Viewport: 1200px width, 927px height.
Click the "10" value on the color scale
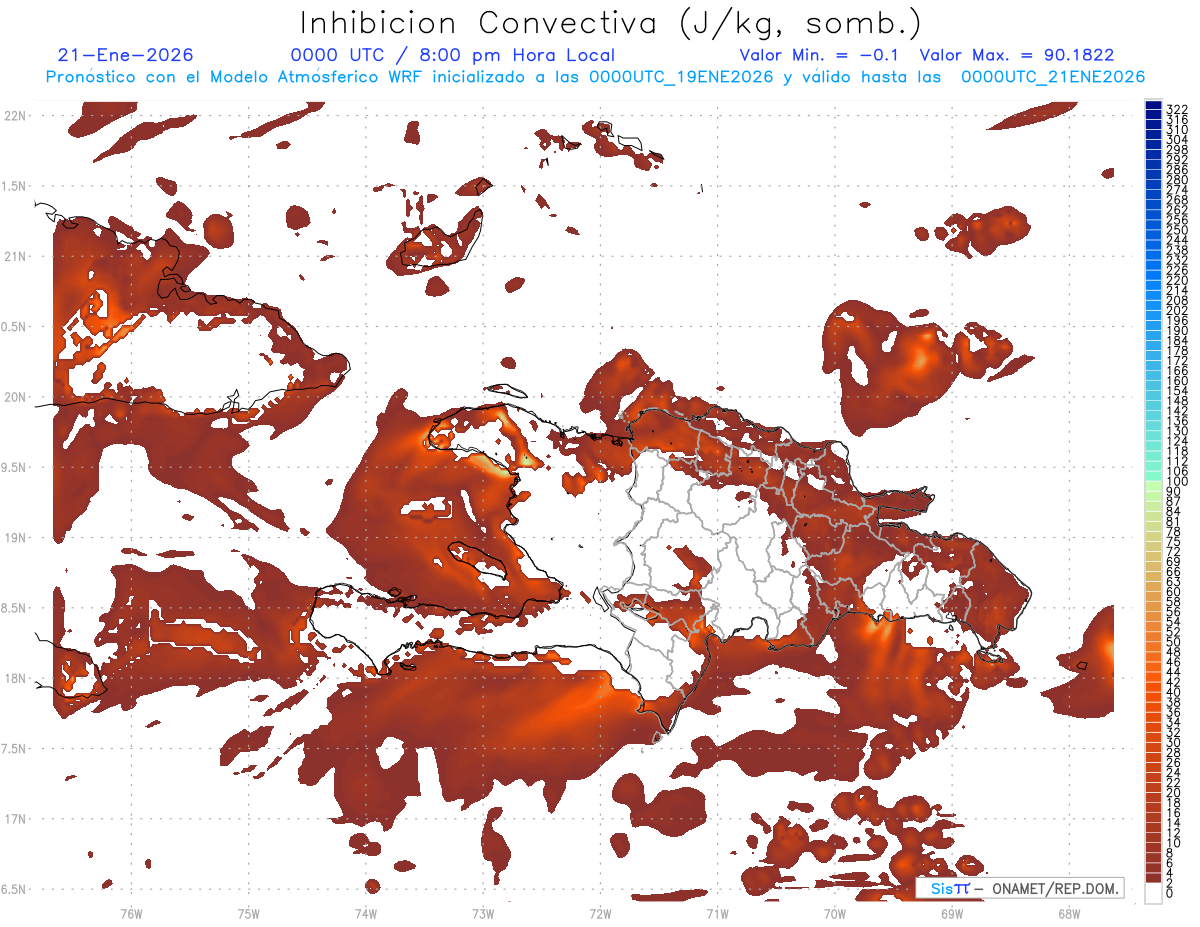click(x=1173, y=843)
